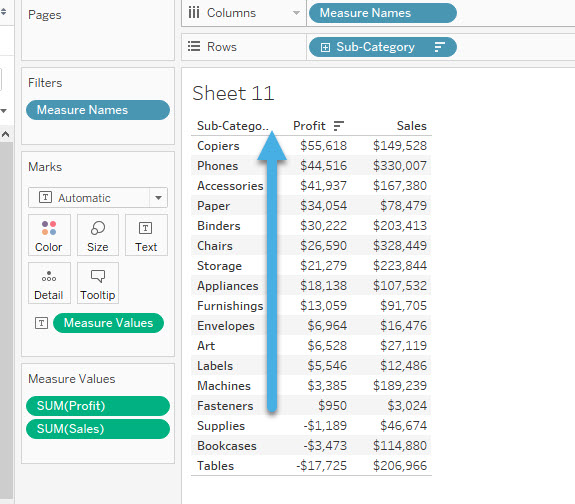Click the Rows shelf icon
Screen dimensions: 575x504
pyautogui.click(x=194, y=47)
